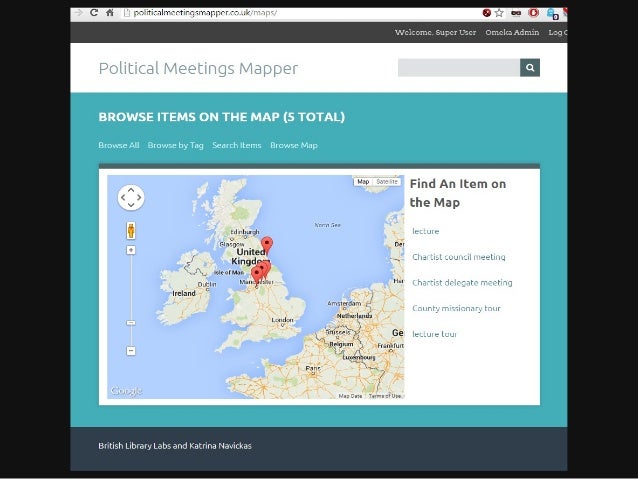This screenshot has height=479, width=638.
Task: Open Chartist council meeting item
Action: point(459,257)
